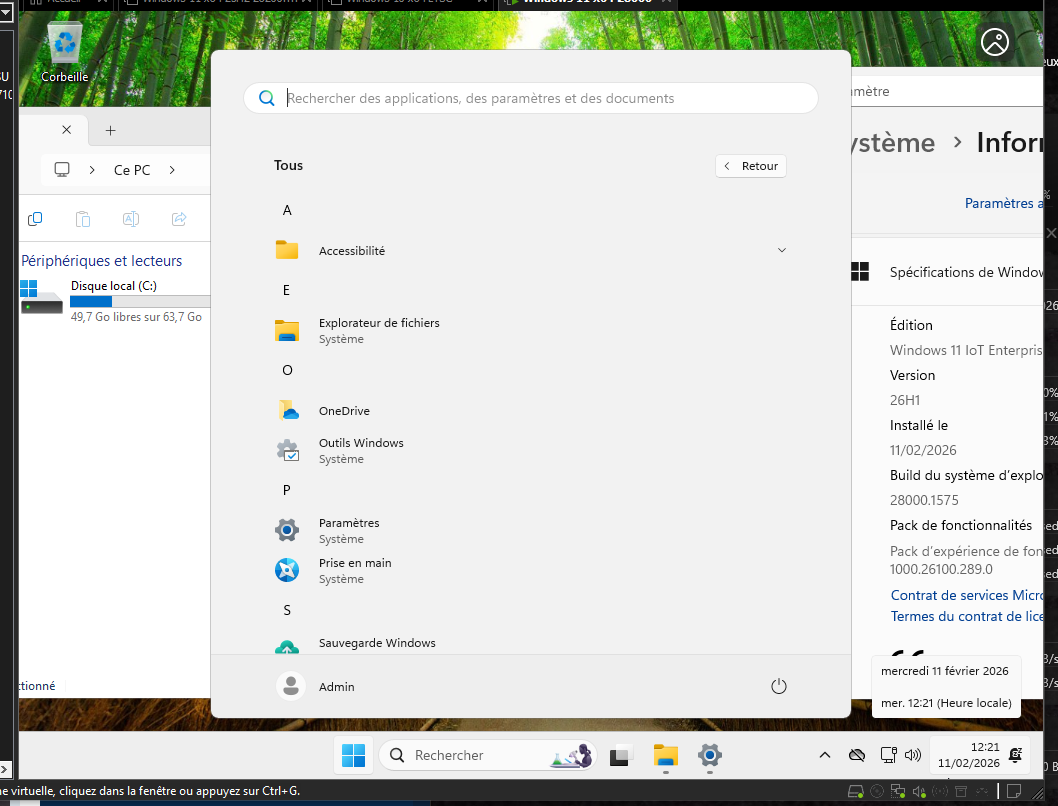Launch OneDrive from the Start menu

pyautogui.click(x=343, y=411)
